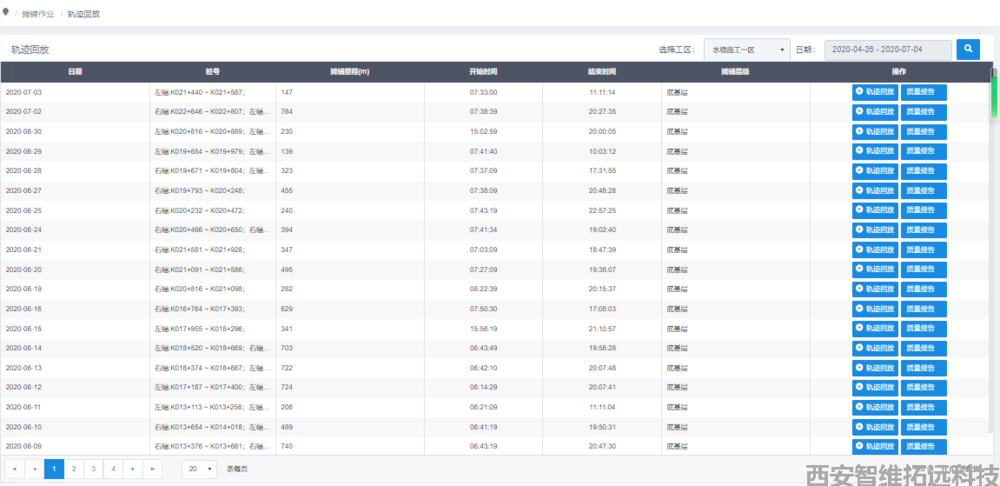Sort by the 开始时间 column header

pos(483,72)
